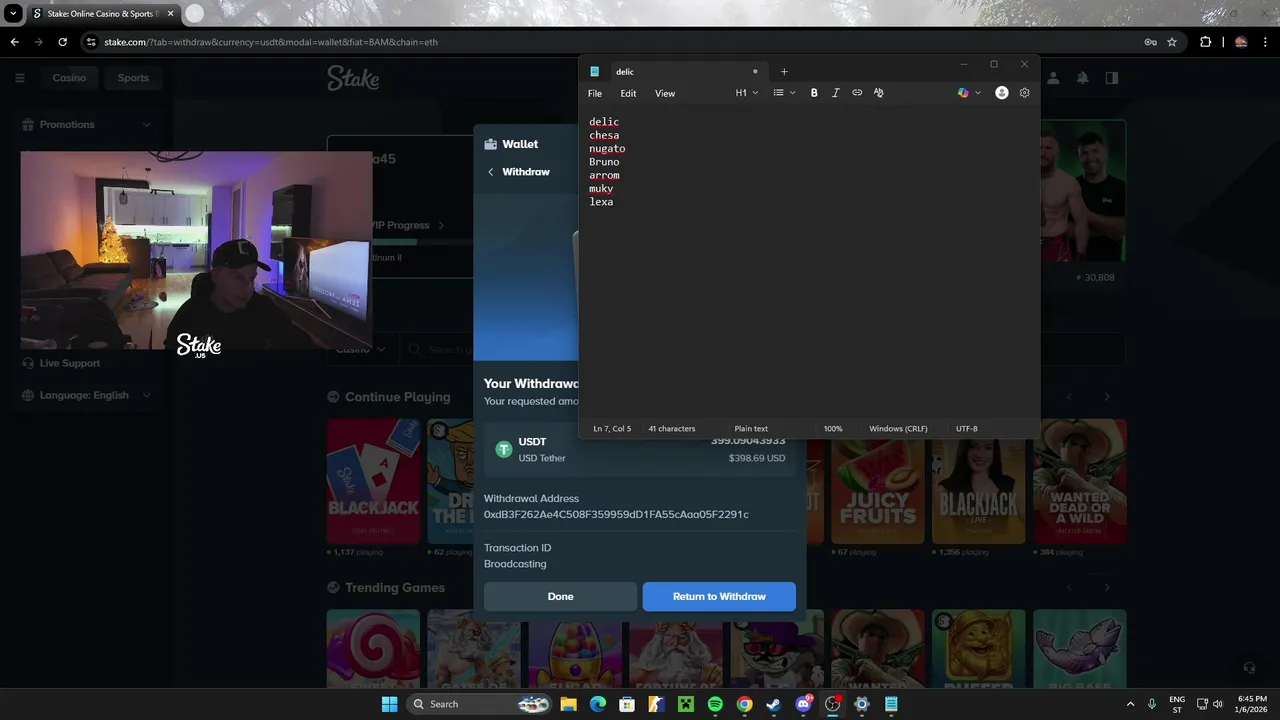1280x720 pixels.
Task: Switch to Sports tab on Stake
Action: (133, 78)
